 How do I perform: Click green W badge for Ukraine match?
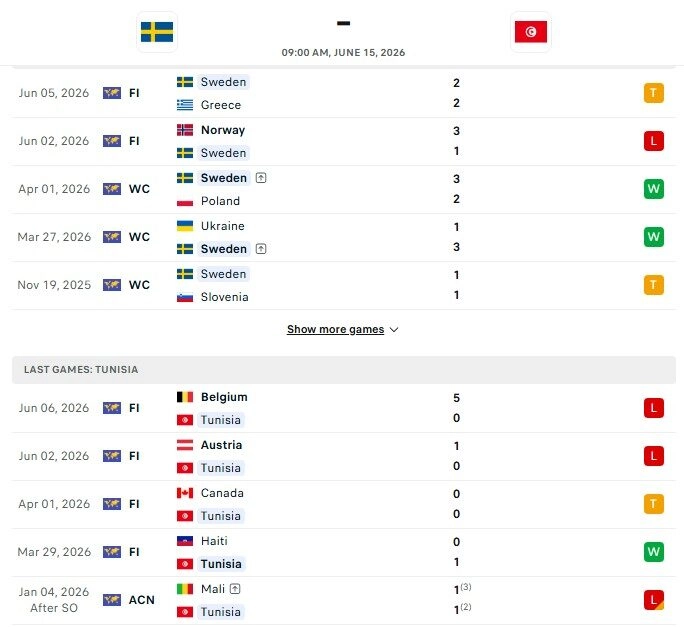tap(653, 237)
